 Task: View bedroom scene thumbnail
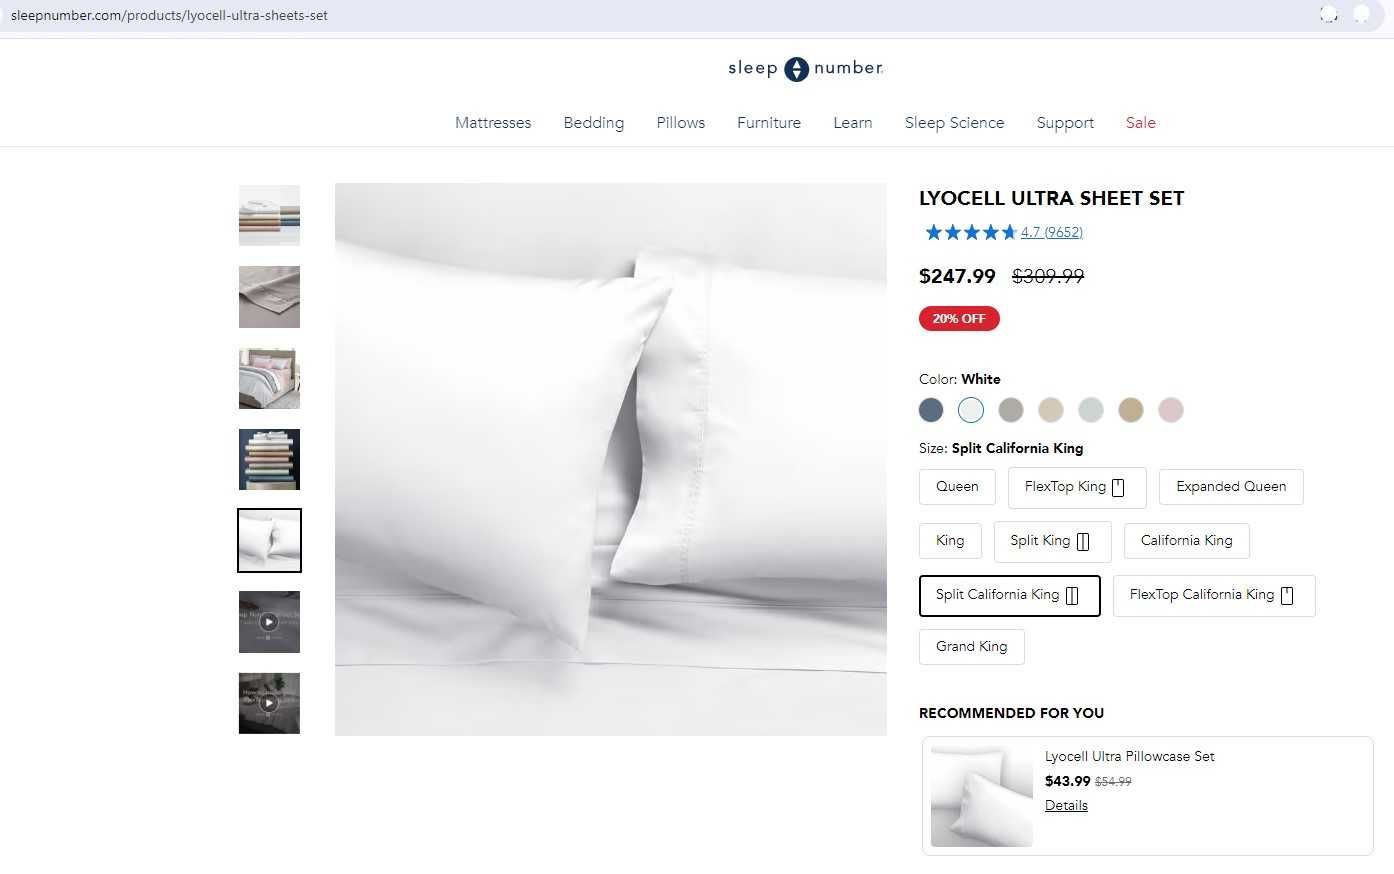tap(269, 378)
